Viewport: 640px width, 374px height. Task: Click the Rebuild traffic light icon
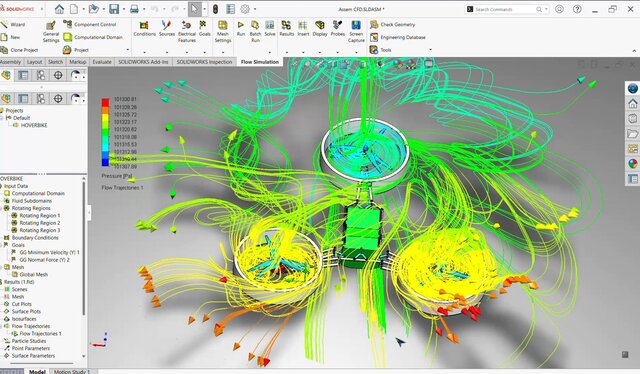216,9
